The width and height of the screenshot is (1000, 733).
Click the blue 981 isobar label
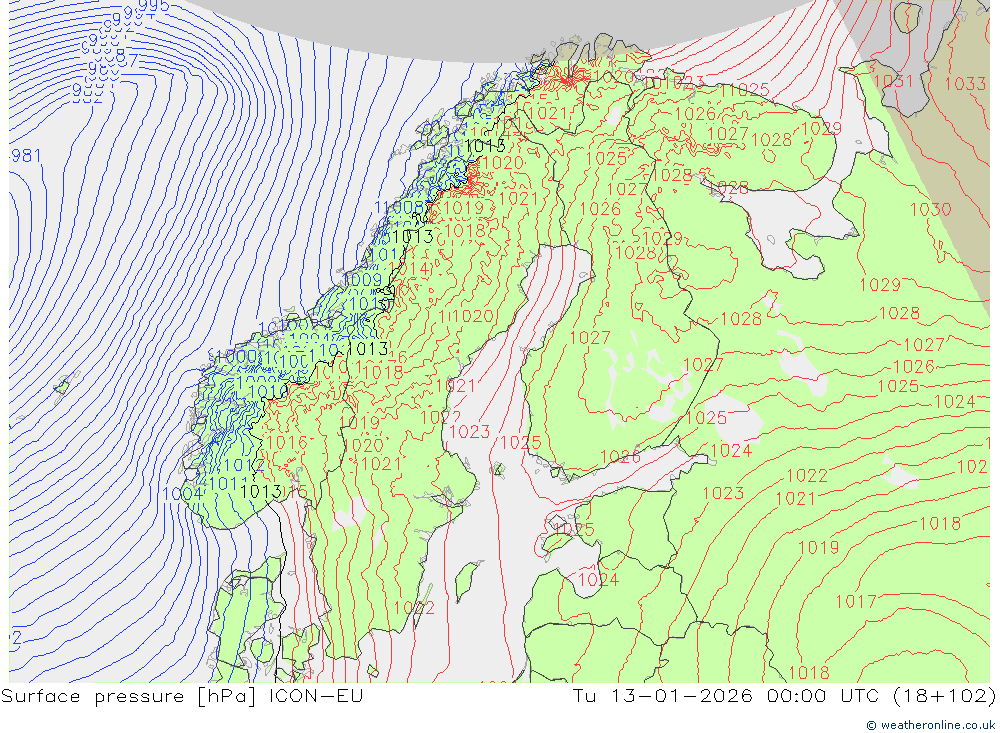(x=26, y=156)
